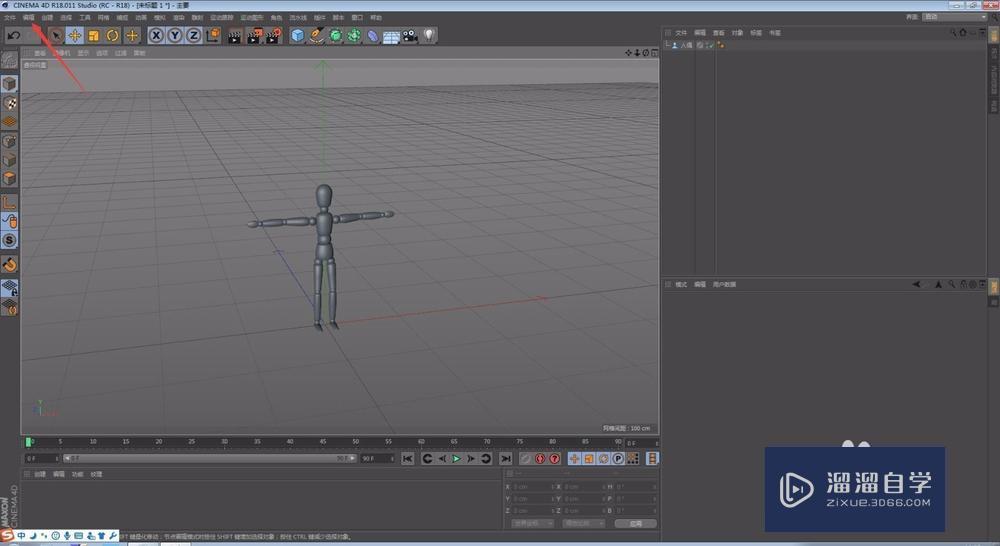Click the 应用 apply button in coordinates
This screenshot has height=546, width=1000.
pos(635,523)
